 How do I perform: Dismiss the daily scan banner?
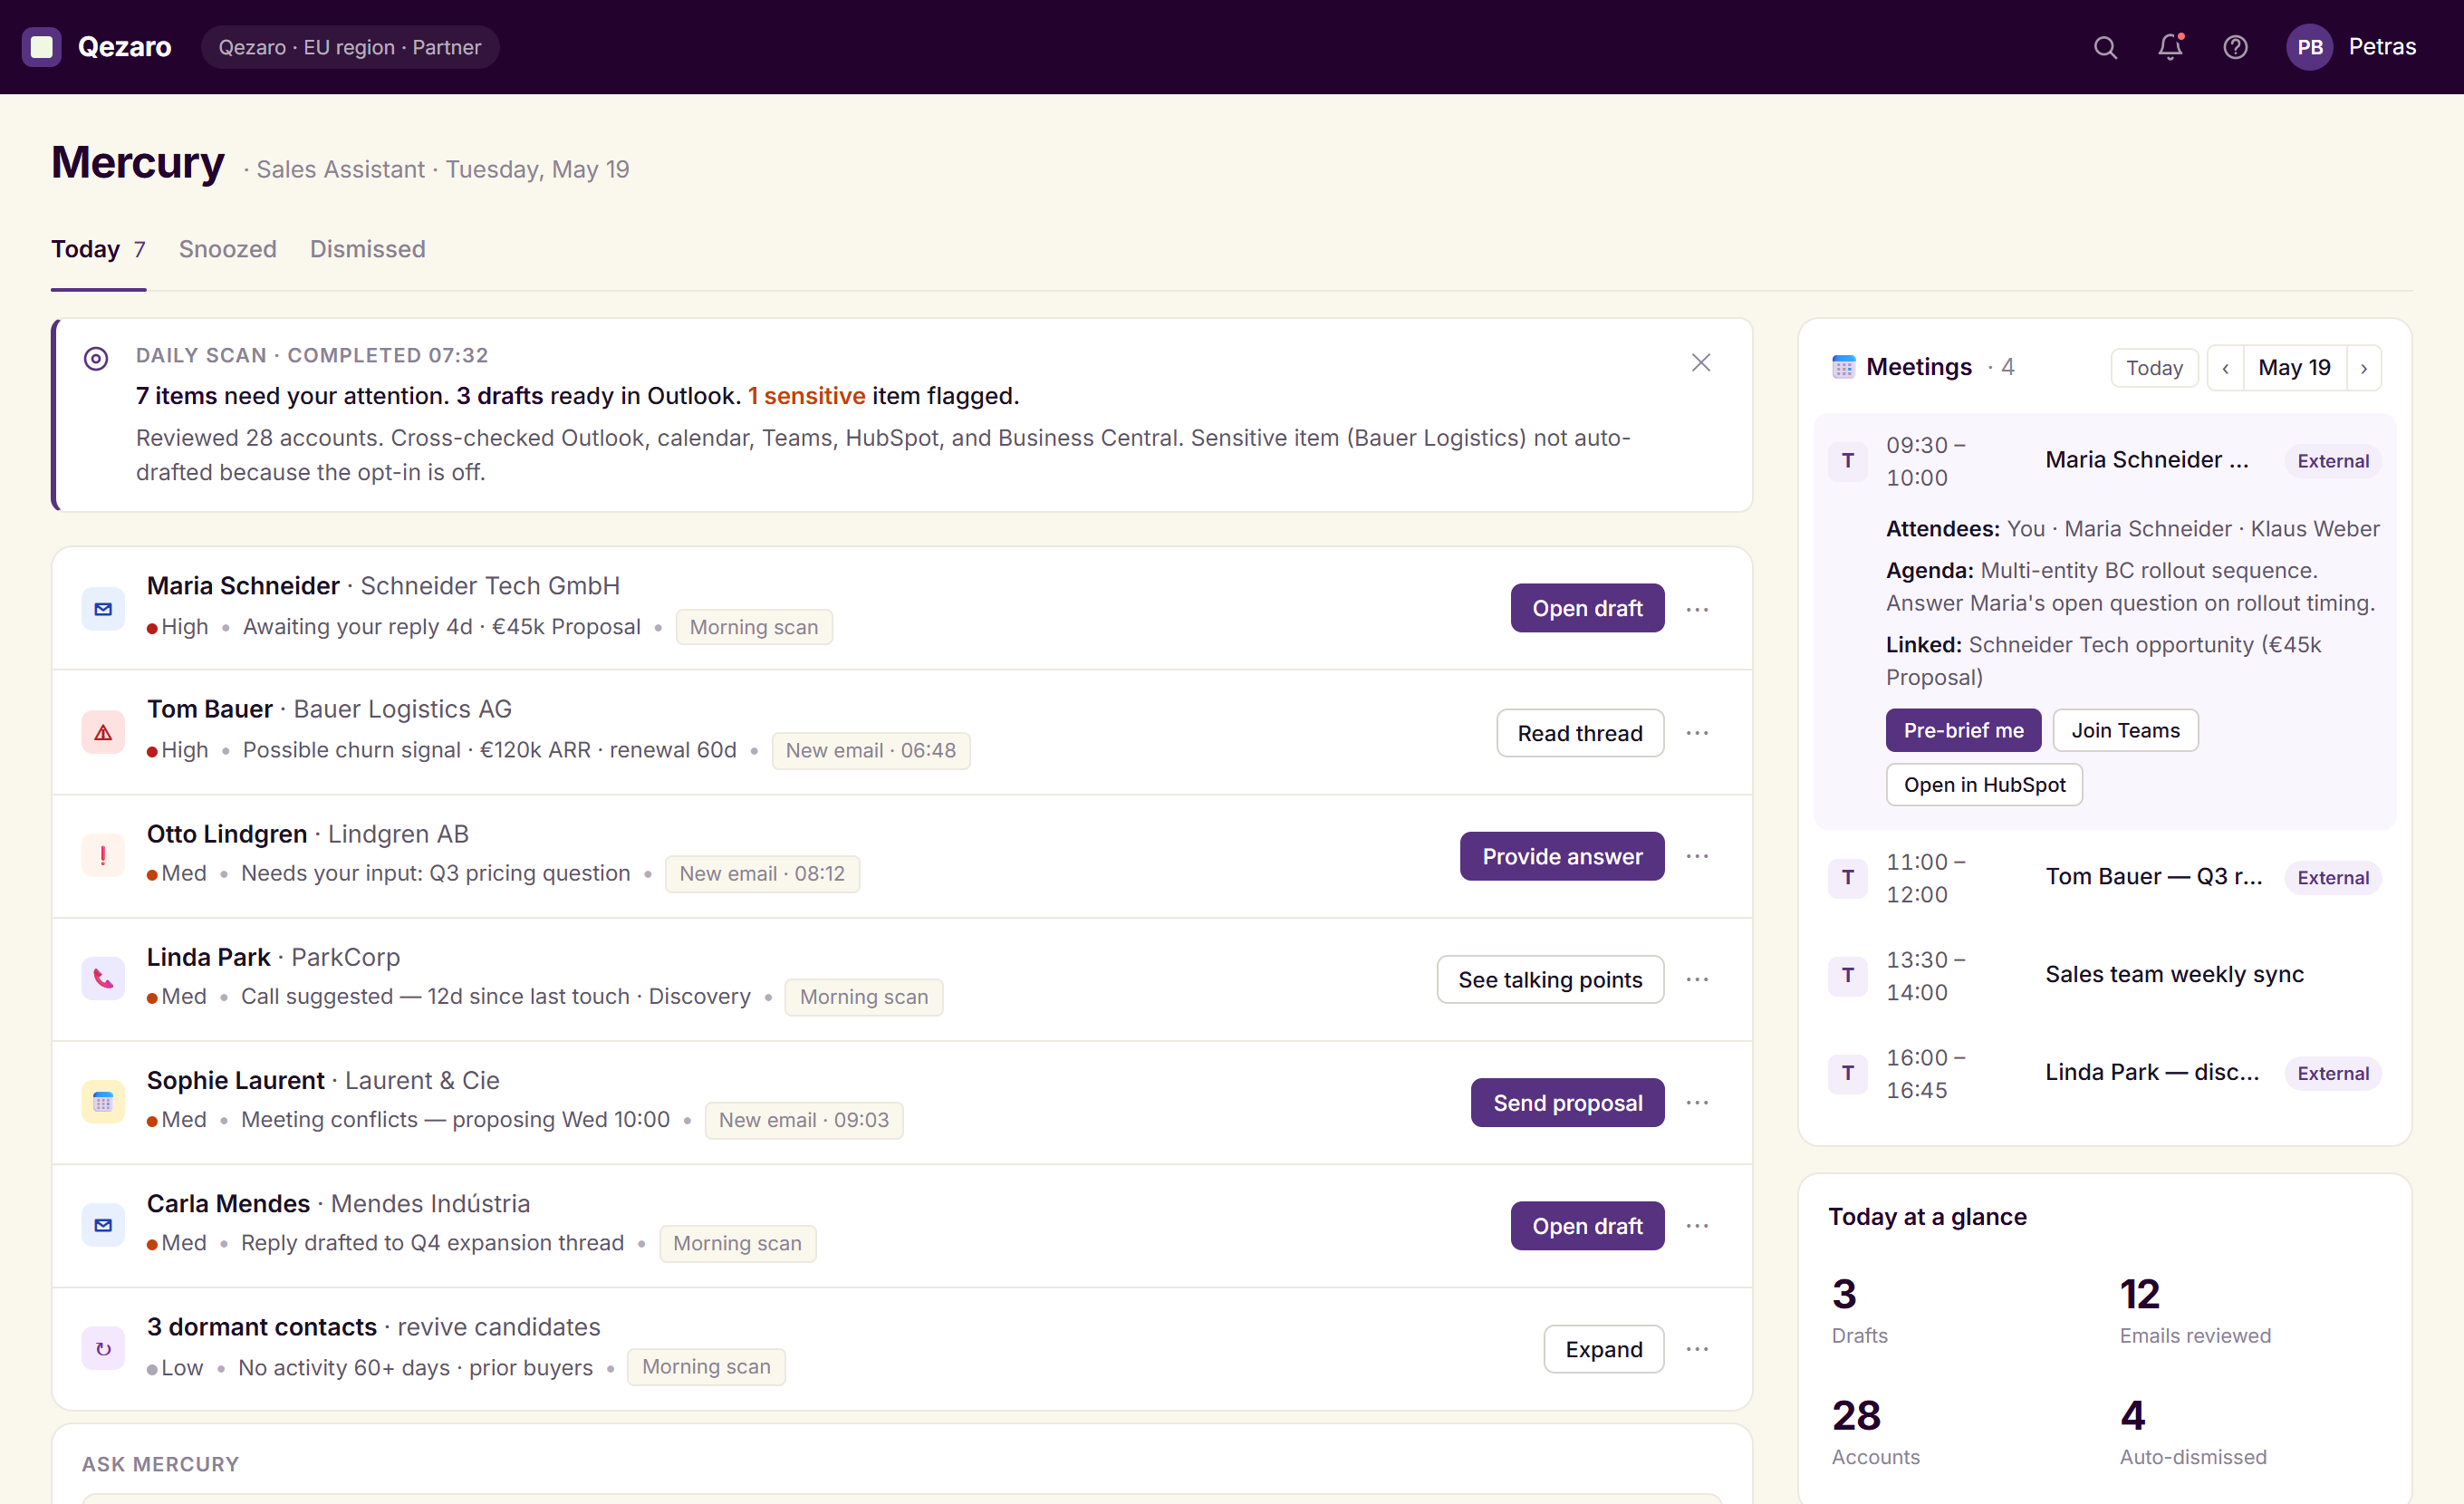1700,362
